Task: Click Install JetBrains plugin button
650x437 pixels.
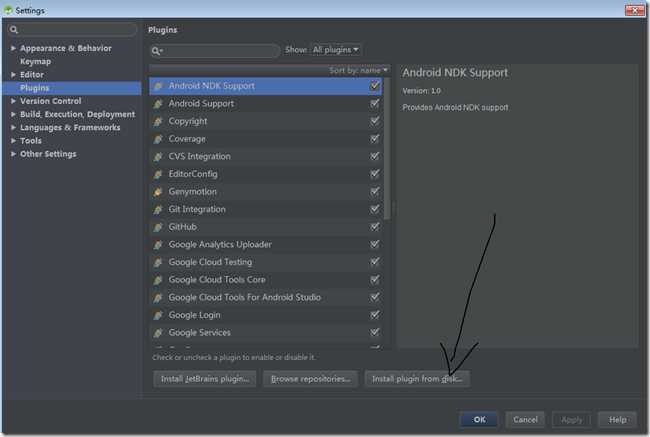Action: tap(205, 379)
